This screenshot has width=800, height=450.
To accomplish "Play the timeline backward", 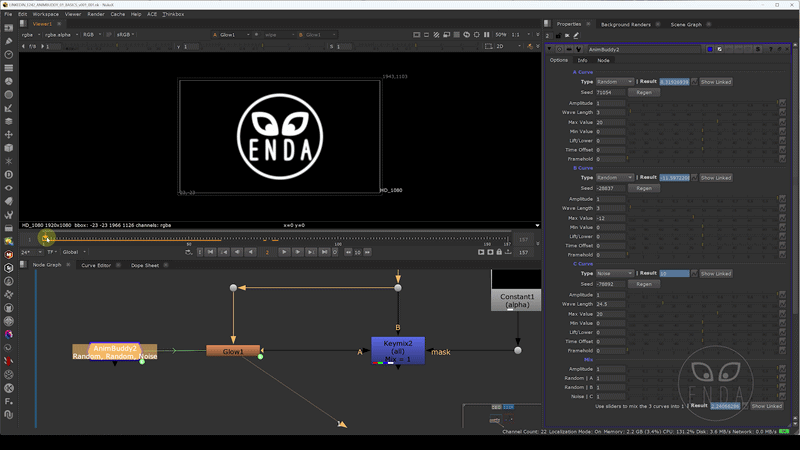I will 250,252.
